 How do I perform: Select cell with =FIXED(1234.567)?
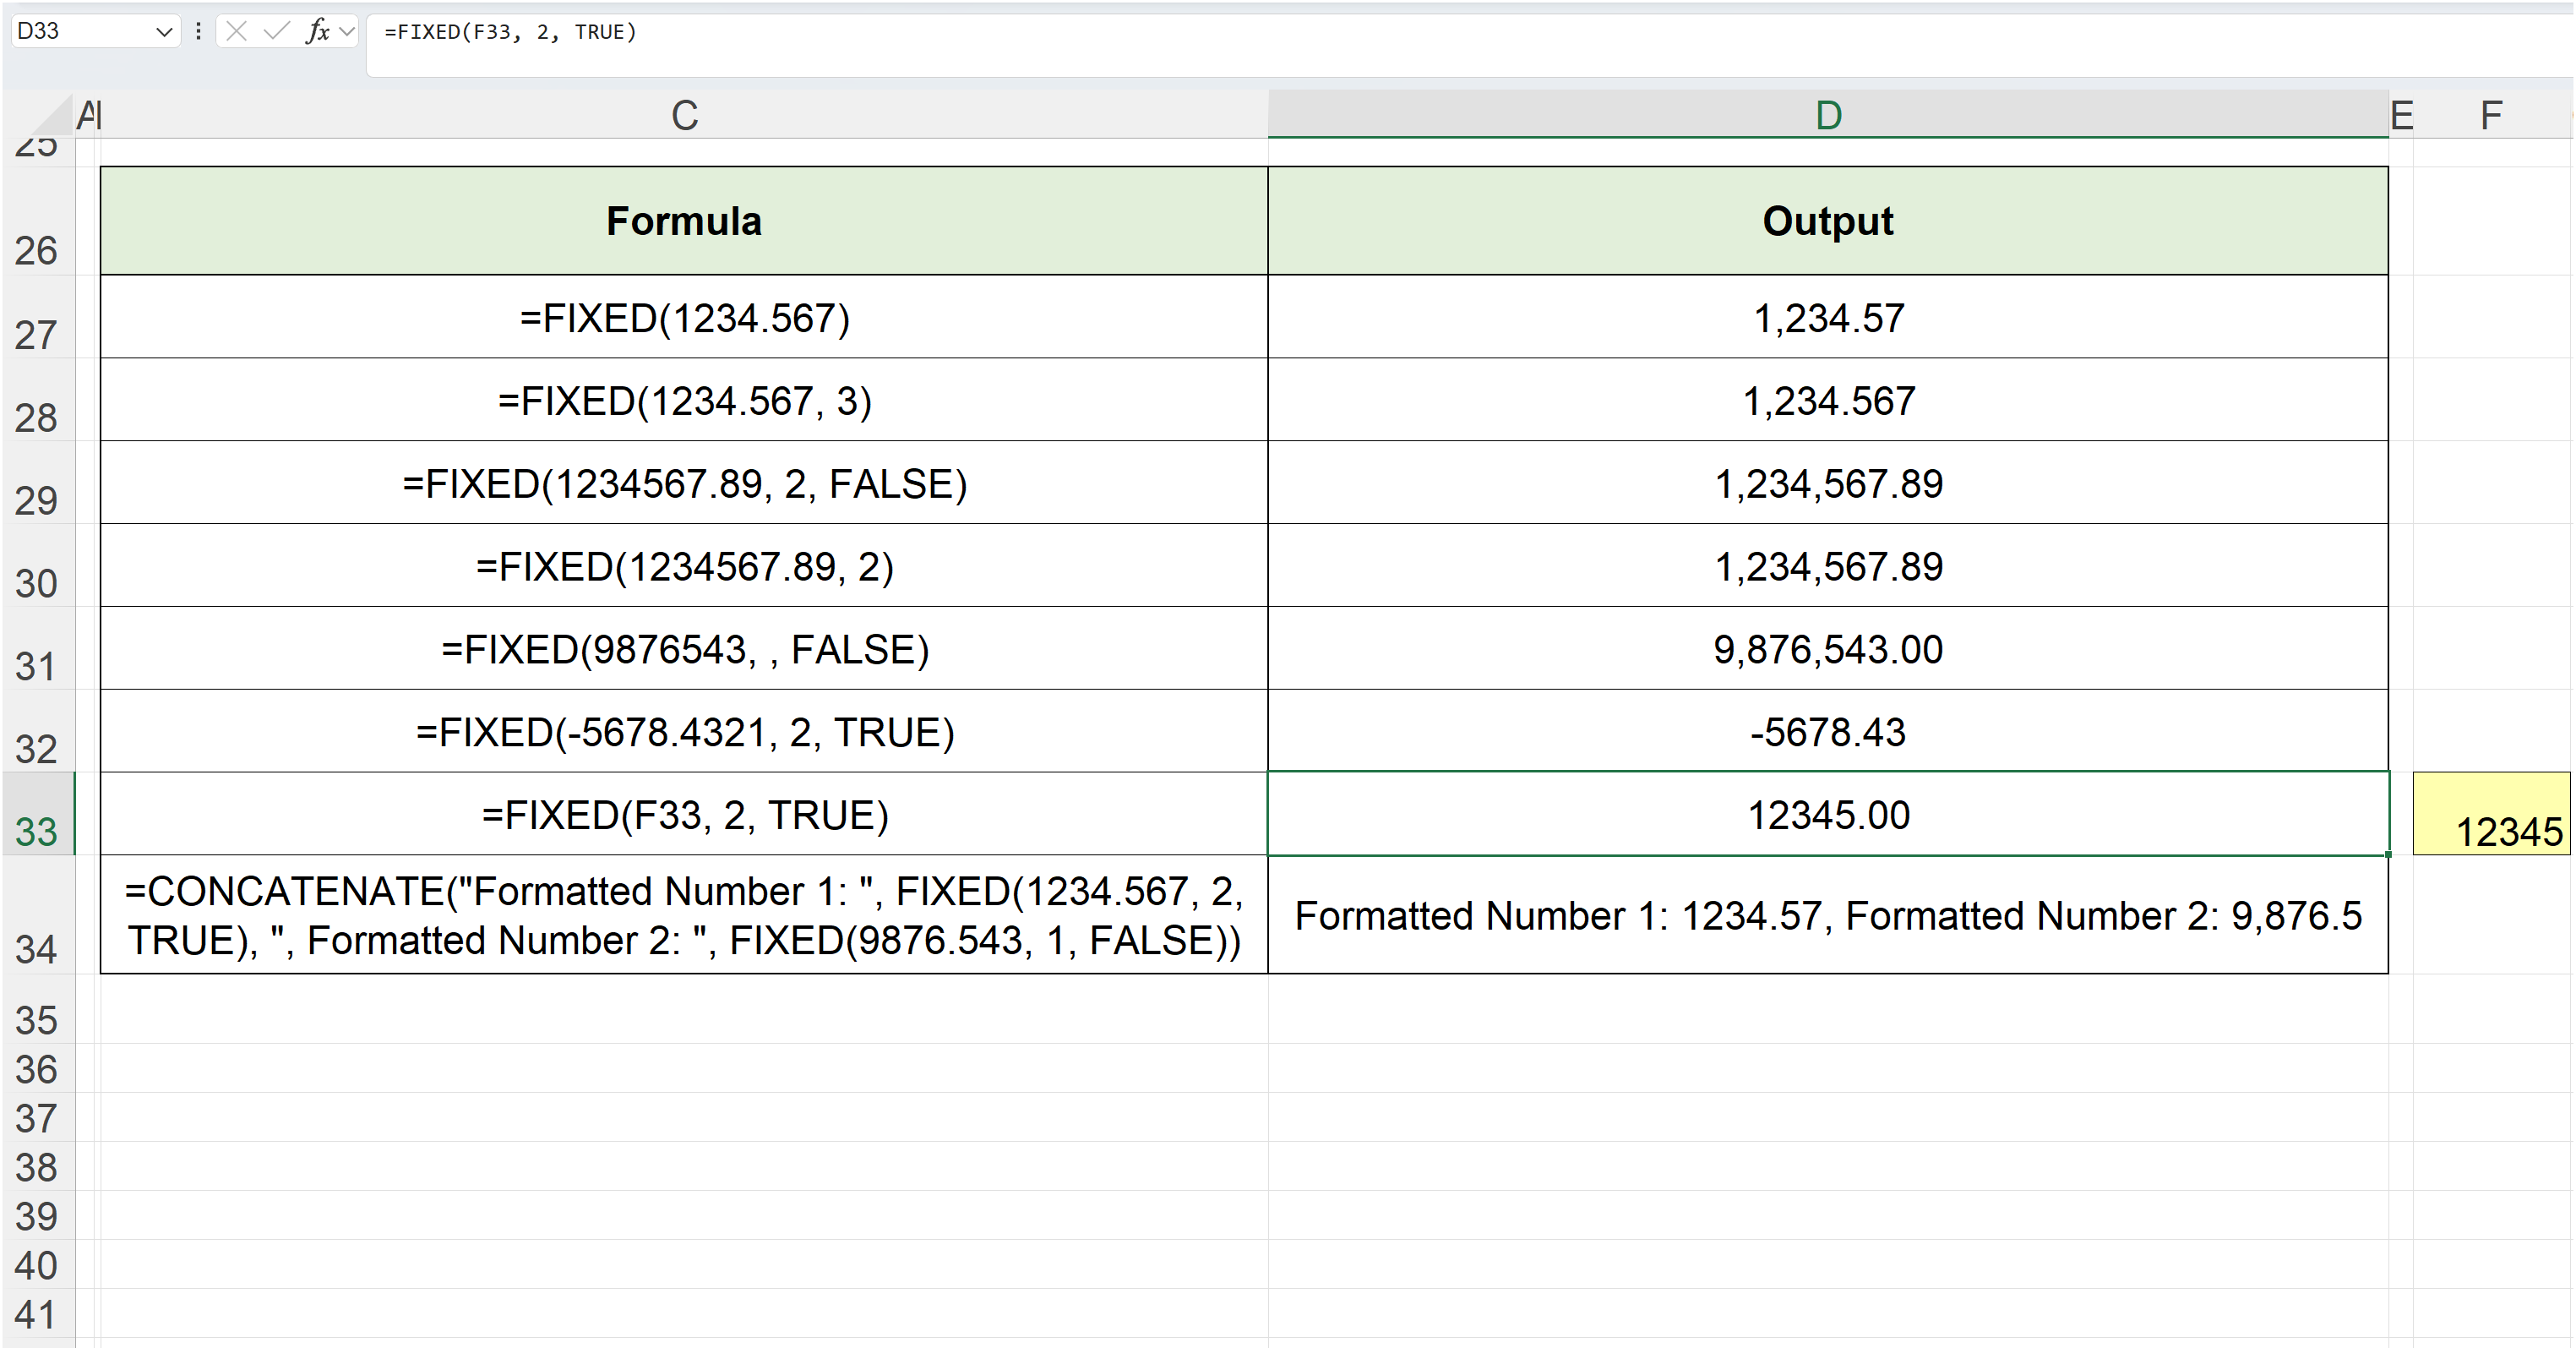coord(684,317)
